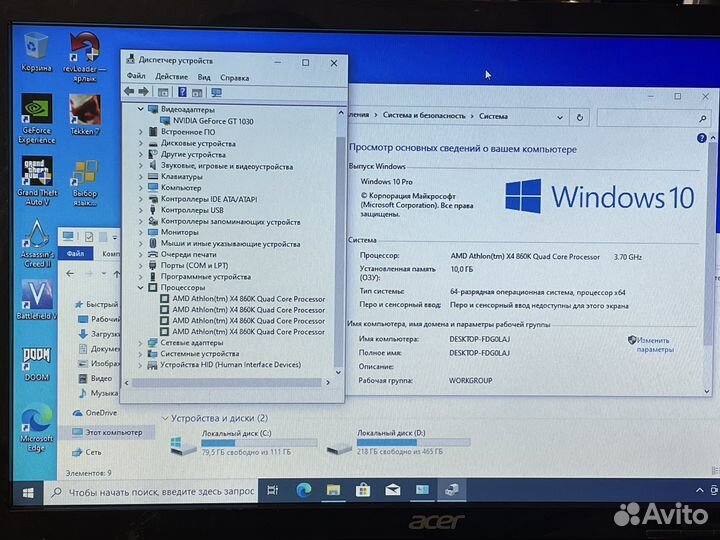Click the Back arrow in Device Manager toolbar
The height and width of the screenshot is (540, 720).
point(129,92)
